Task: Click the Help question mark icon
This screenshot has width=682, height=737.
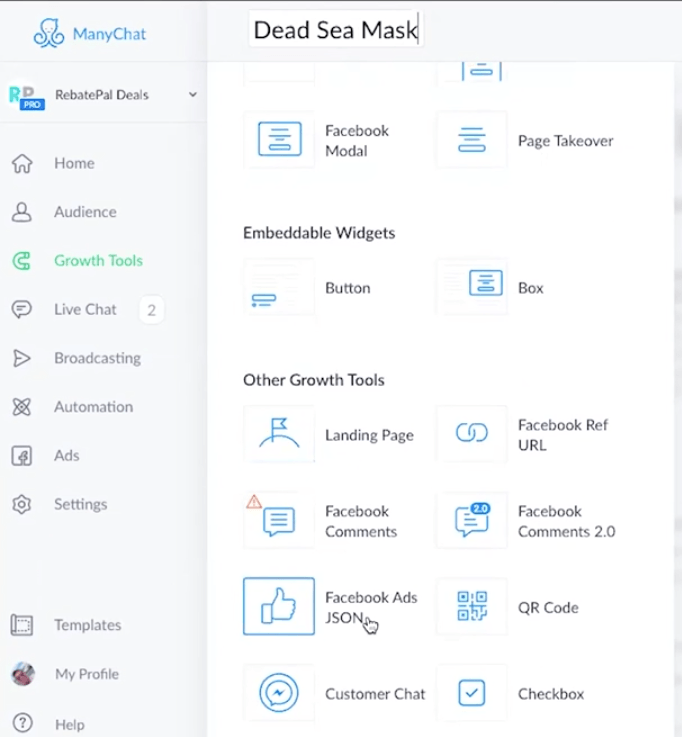Action: point(22,723)
